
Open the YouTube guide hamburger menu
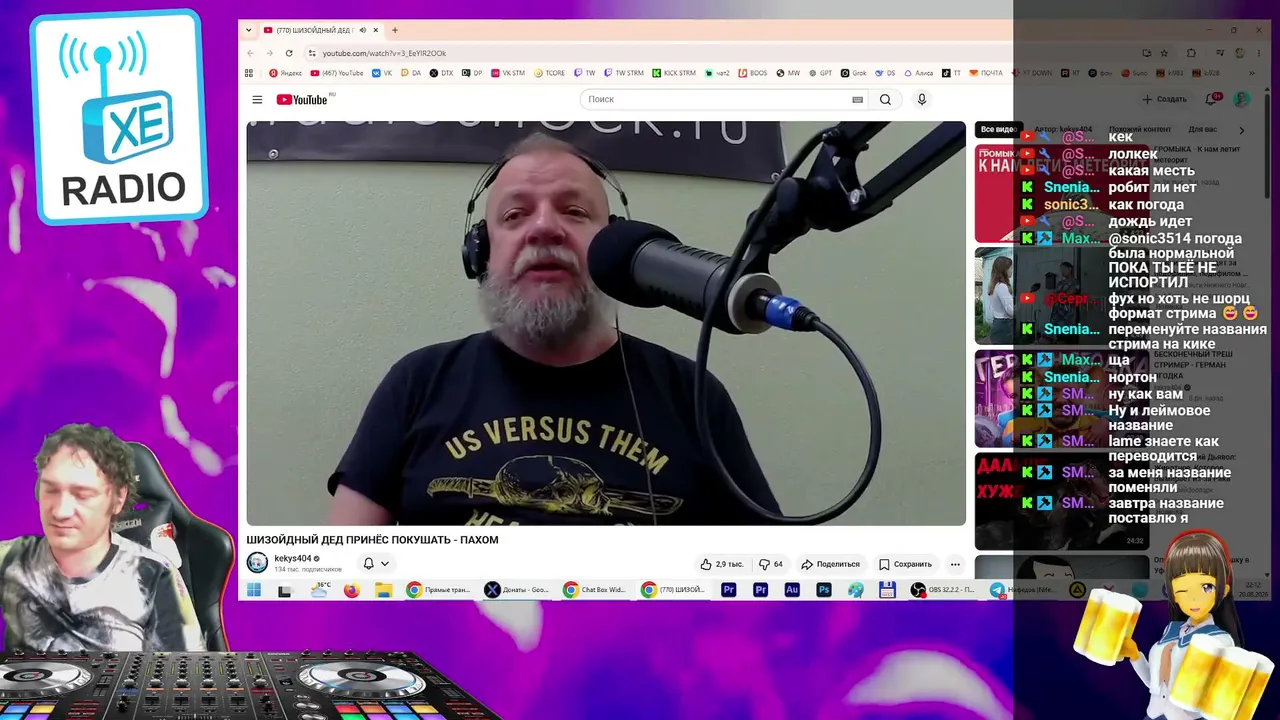tap(257, 99)
